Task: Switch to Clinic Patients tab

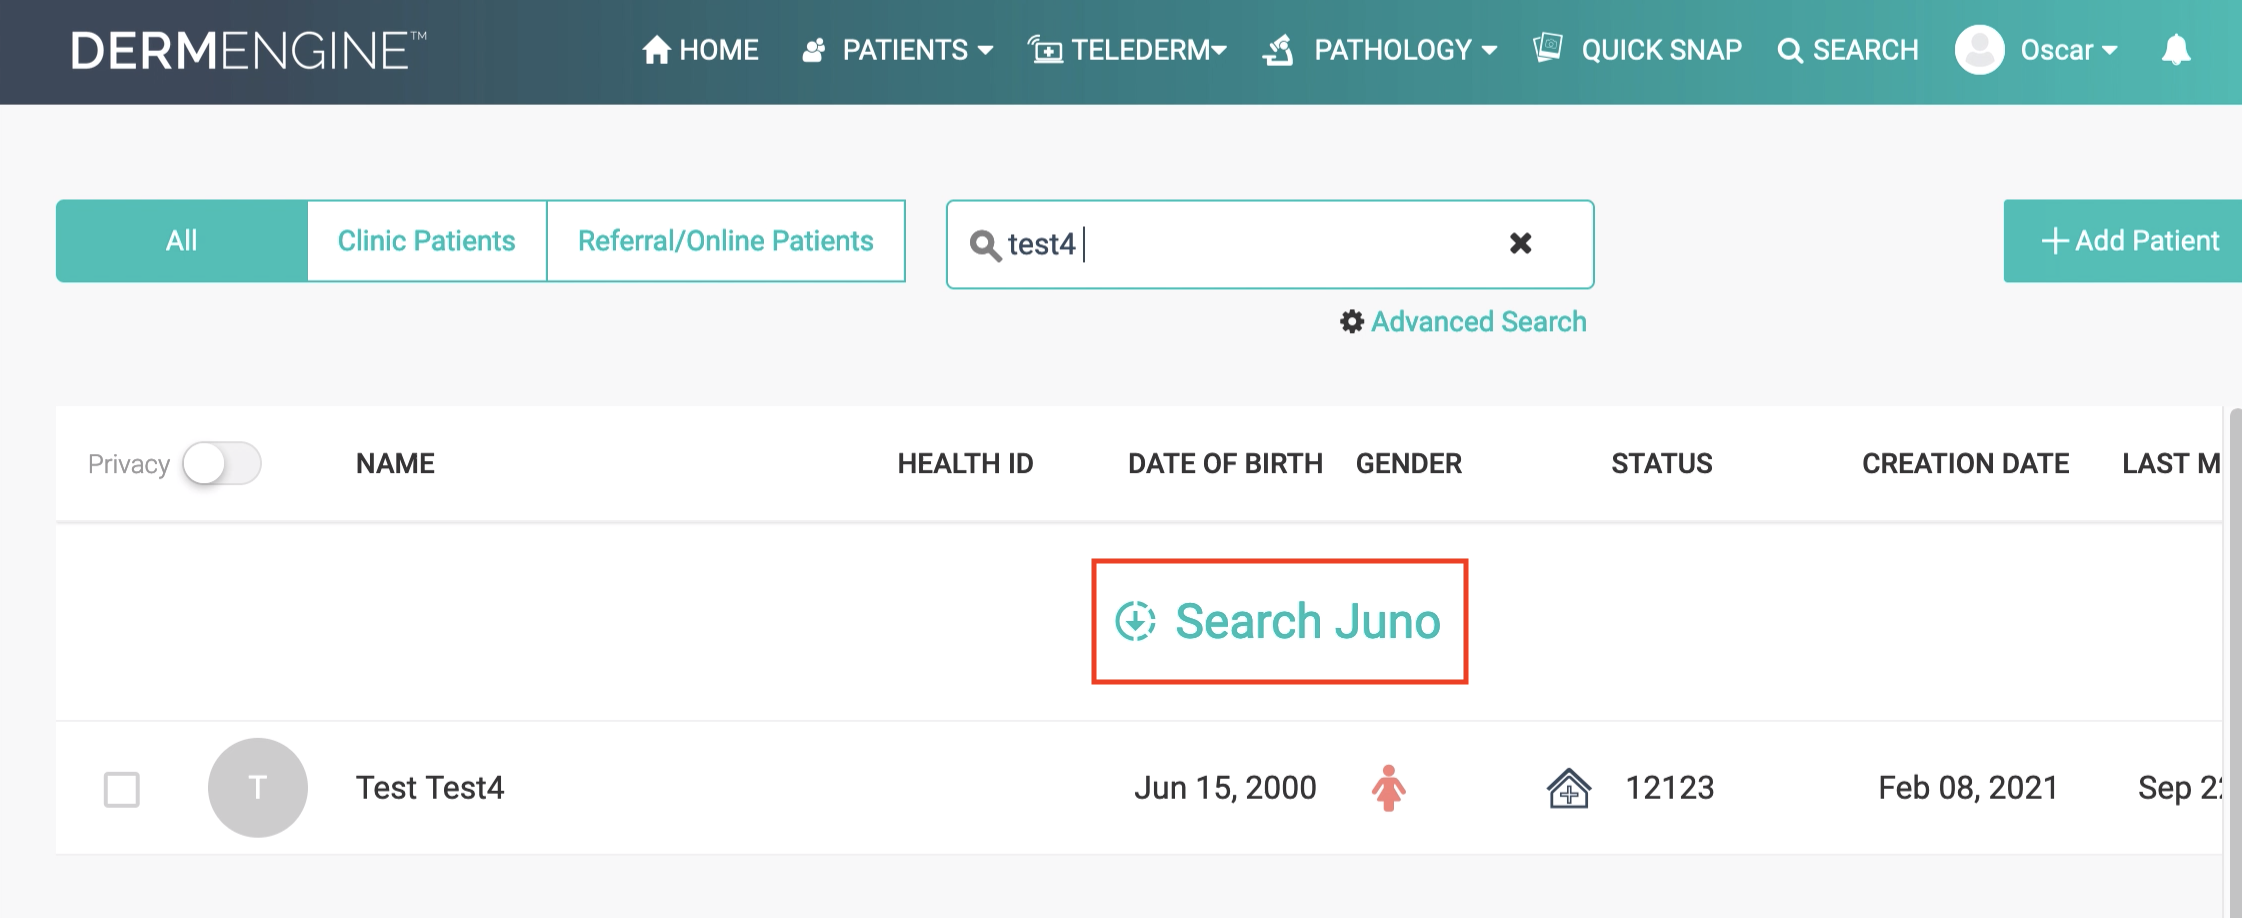Action: [x=426, y=241]
